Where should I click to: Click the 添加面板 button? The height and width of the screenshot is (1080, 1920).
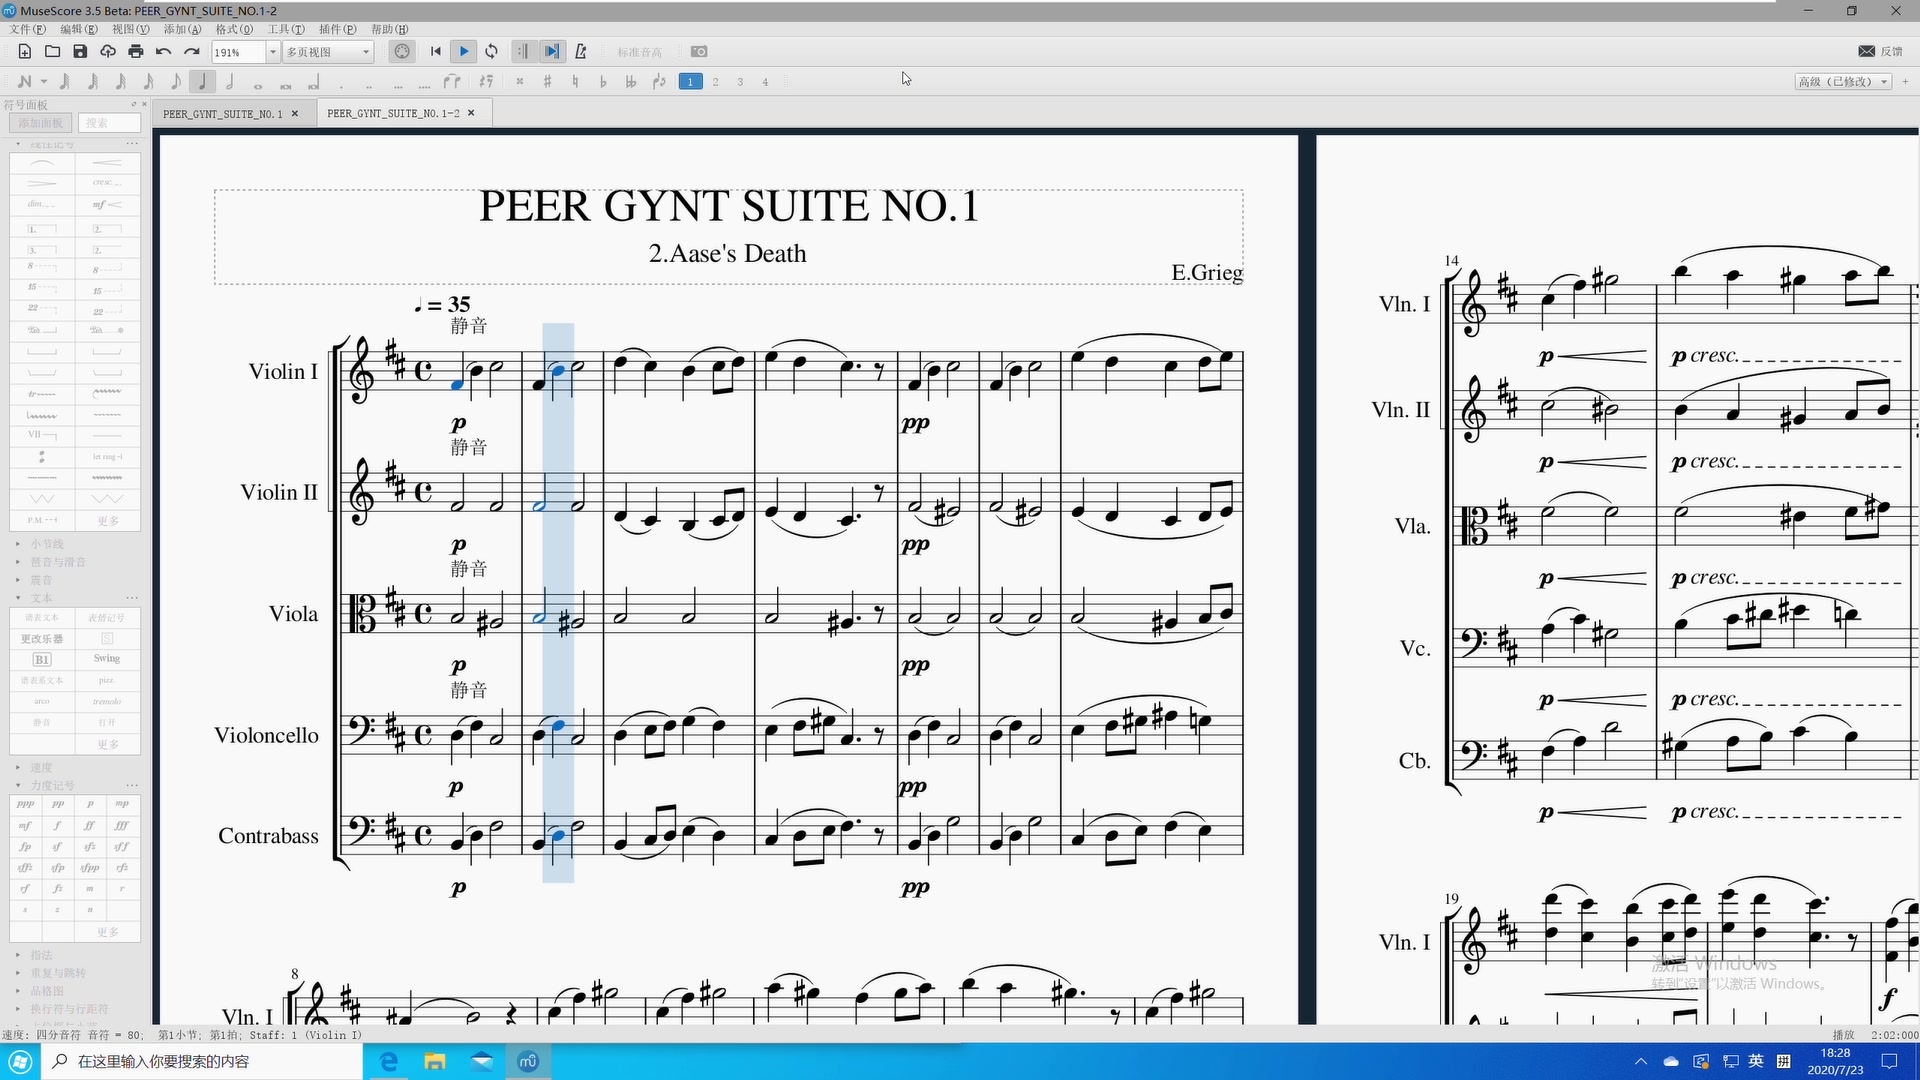(41, 123)
